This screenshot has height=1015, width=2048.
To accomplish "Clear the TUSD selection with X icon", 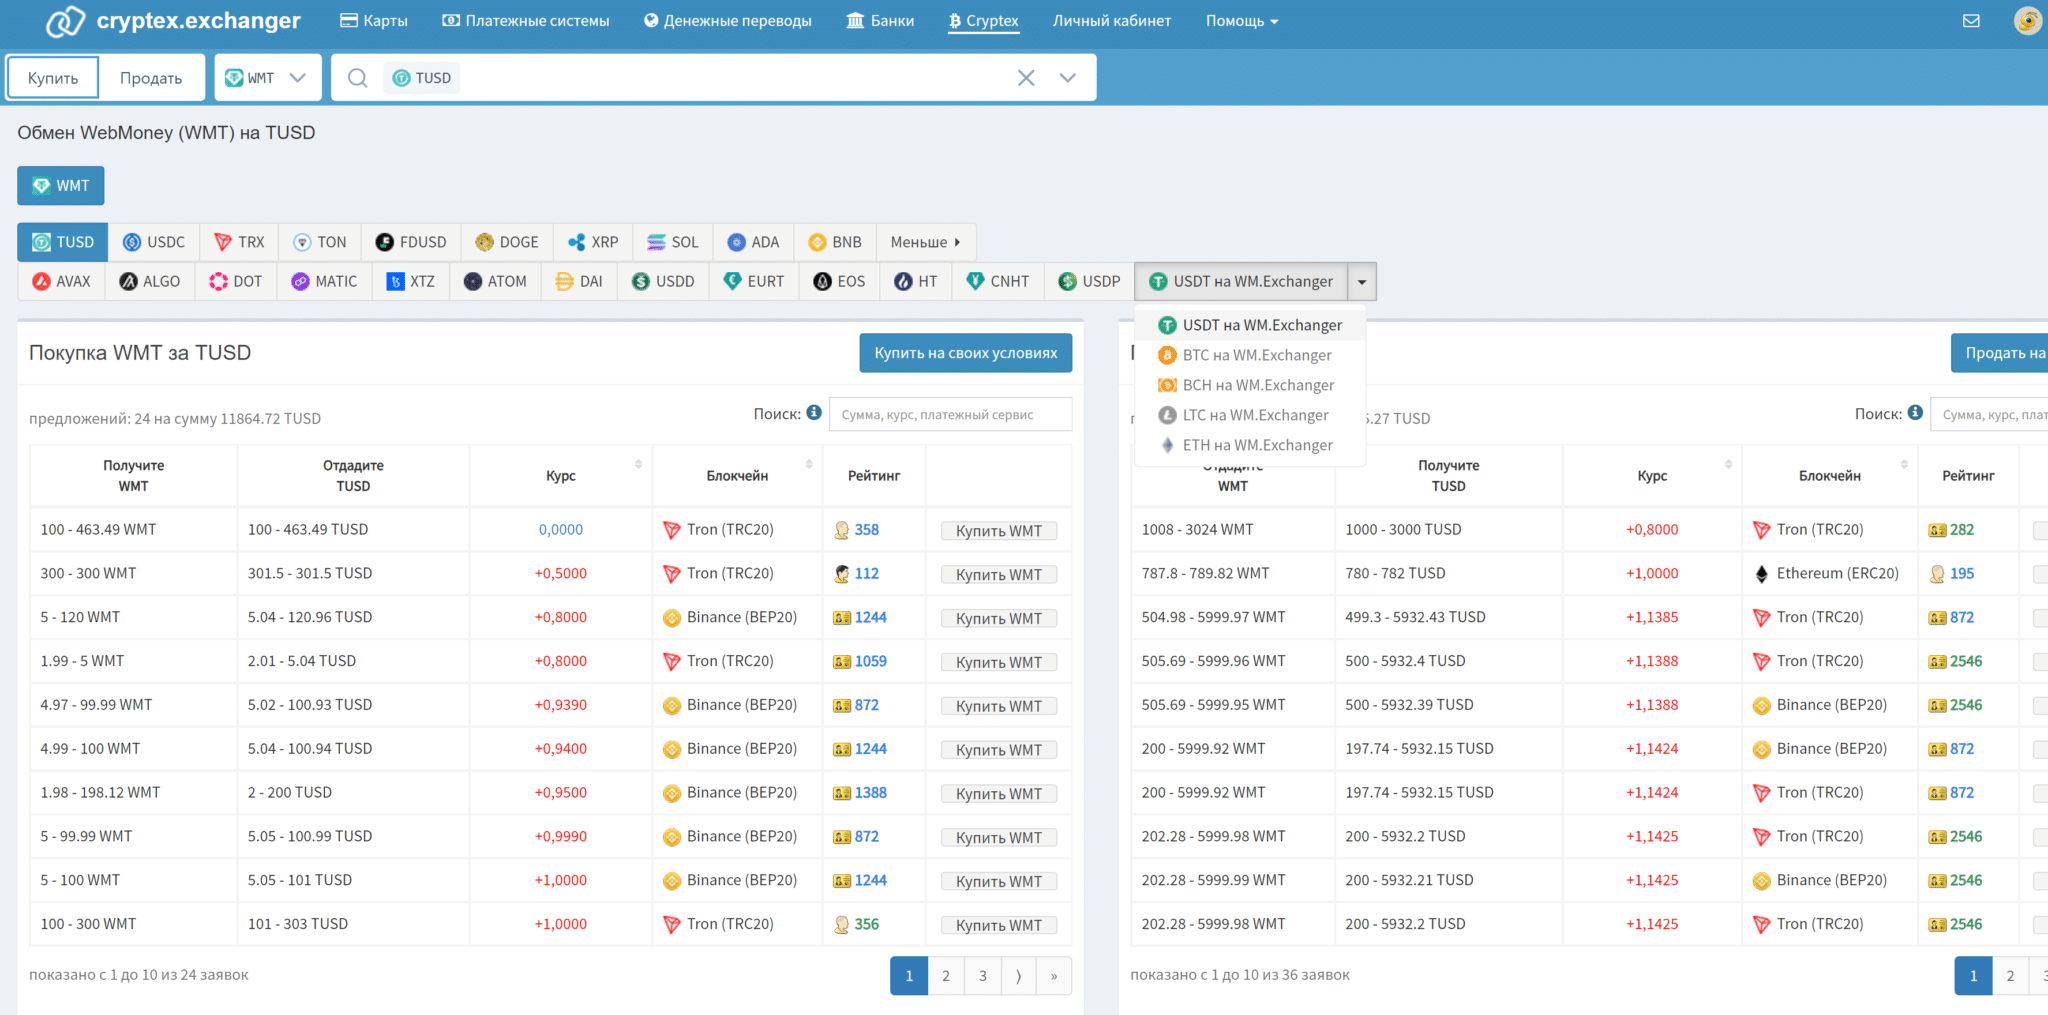I will coord(1026,78).
